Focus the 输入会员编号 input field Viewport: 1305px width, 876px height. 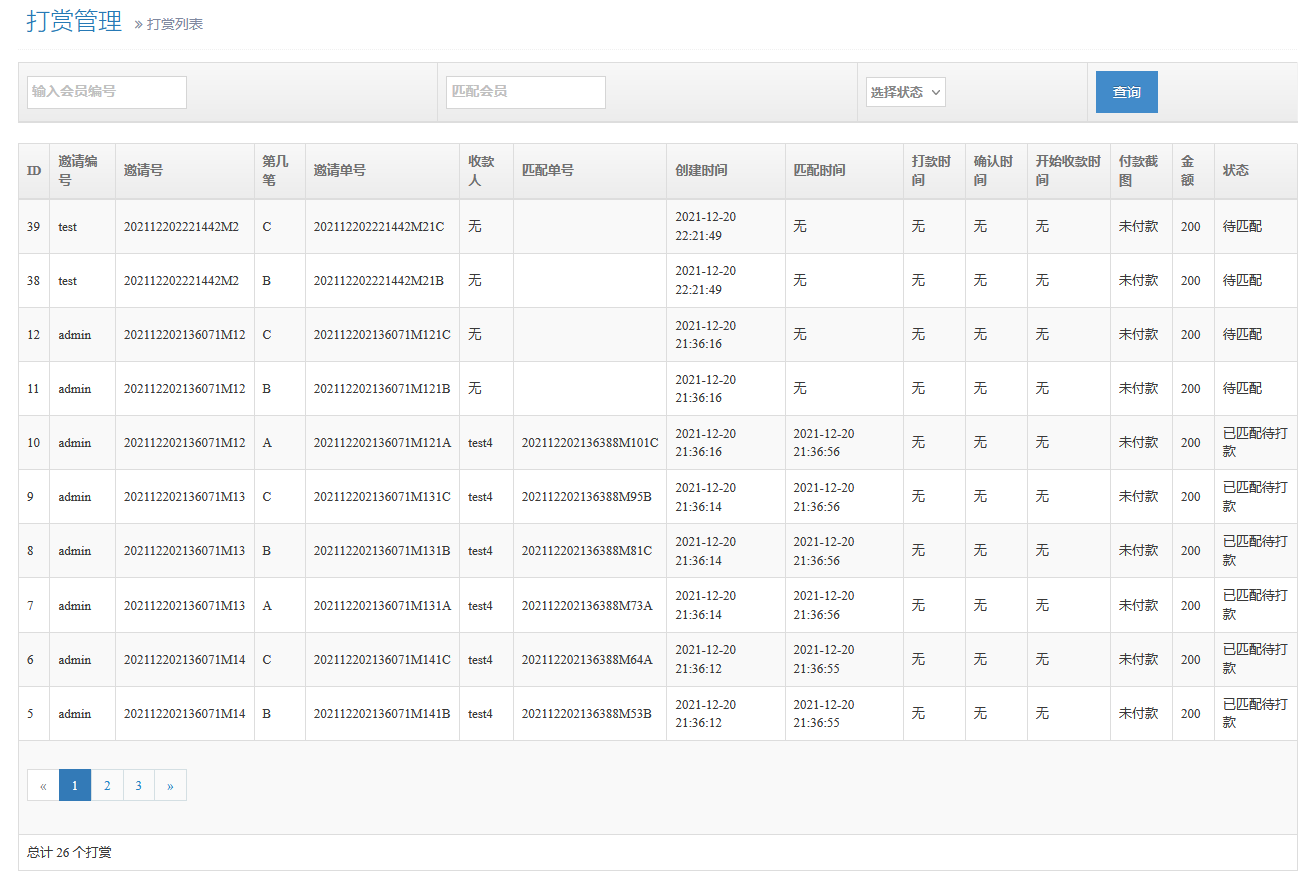click(107, 92)
